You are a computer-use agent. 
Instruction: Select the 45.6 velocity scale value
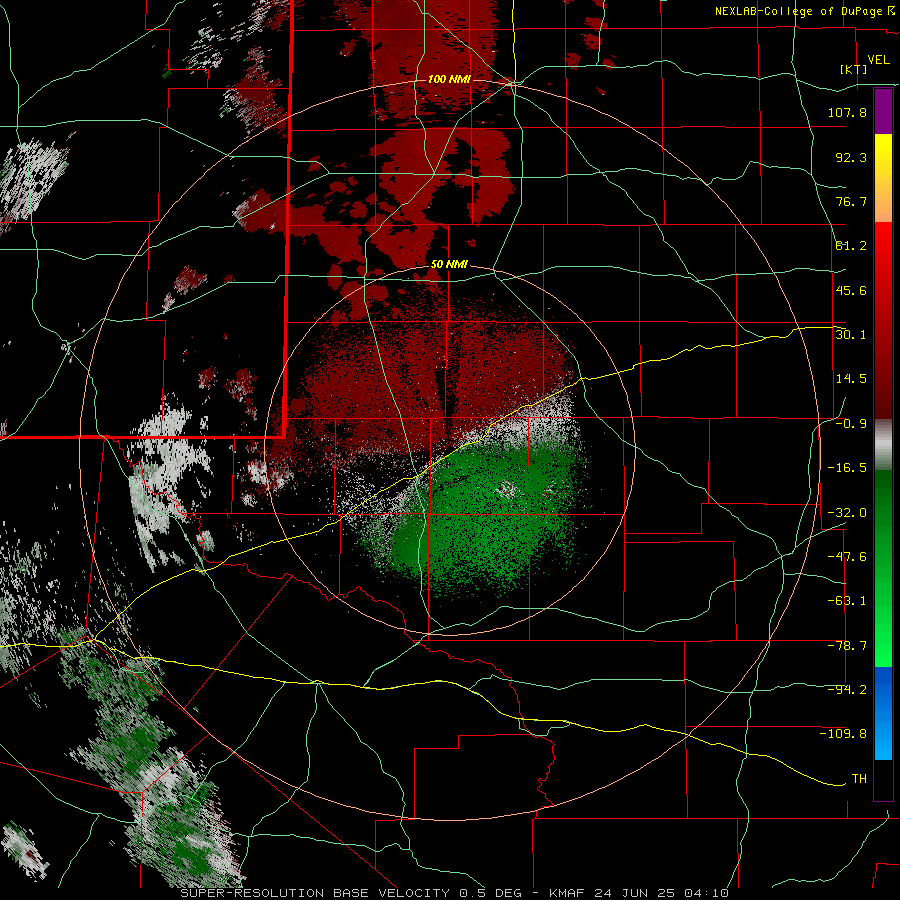(x=851, y=290)
